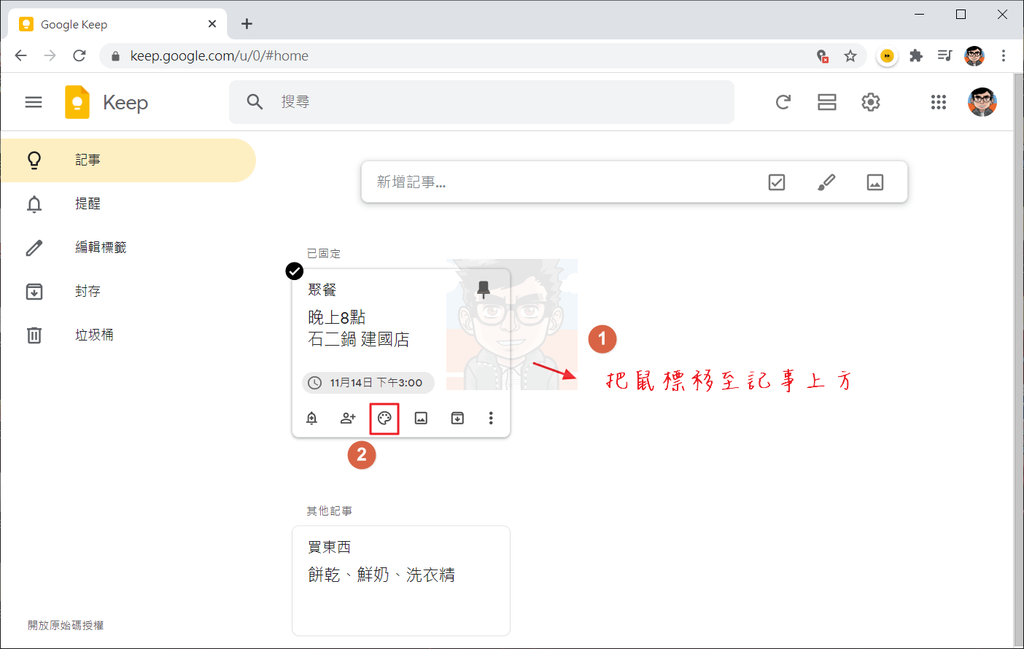Open the main menu hamburger icon
This screenshot has width=1024, height=649.
(33, 102)
